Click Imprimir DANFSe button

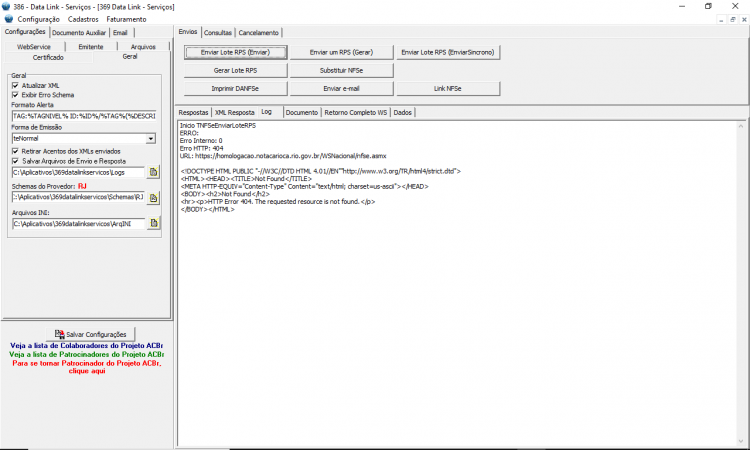[x=235, y=89]
